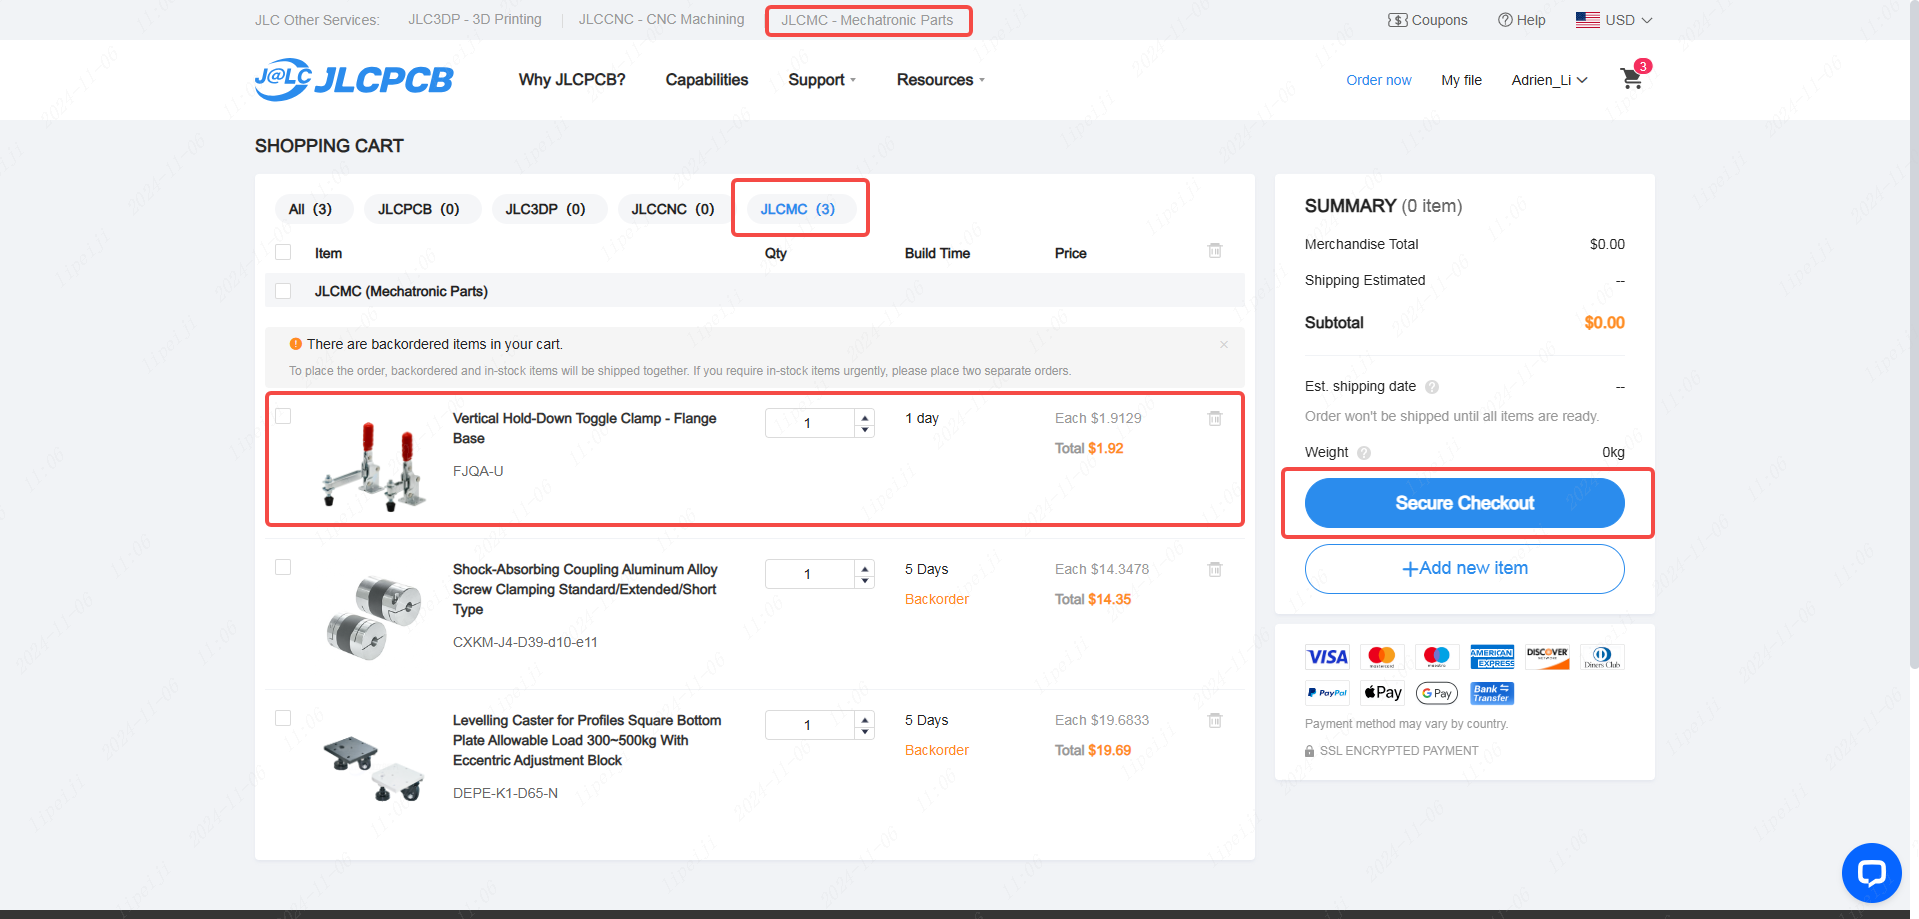
Task: Decrease Levelling Caster quantity
Action: point(865,732)
